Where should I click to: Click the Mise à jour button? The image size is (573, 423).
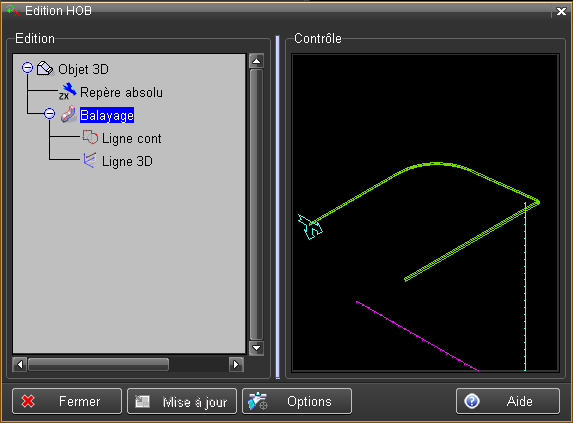pos(182,401)
